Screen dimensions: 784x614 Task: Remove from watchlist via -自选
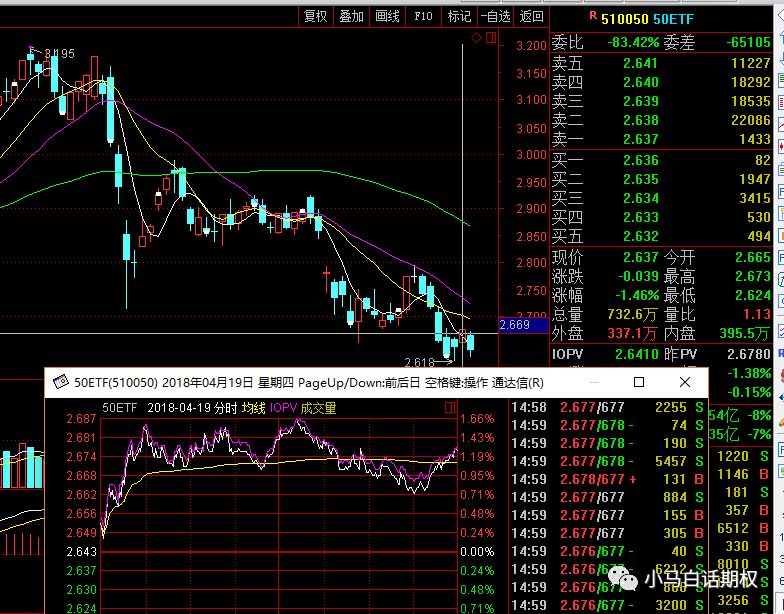495,16
